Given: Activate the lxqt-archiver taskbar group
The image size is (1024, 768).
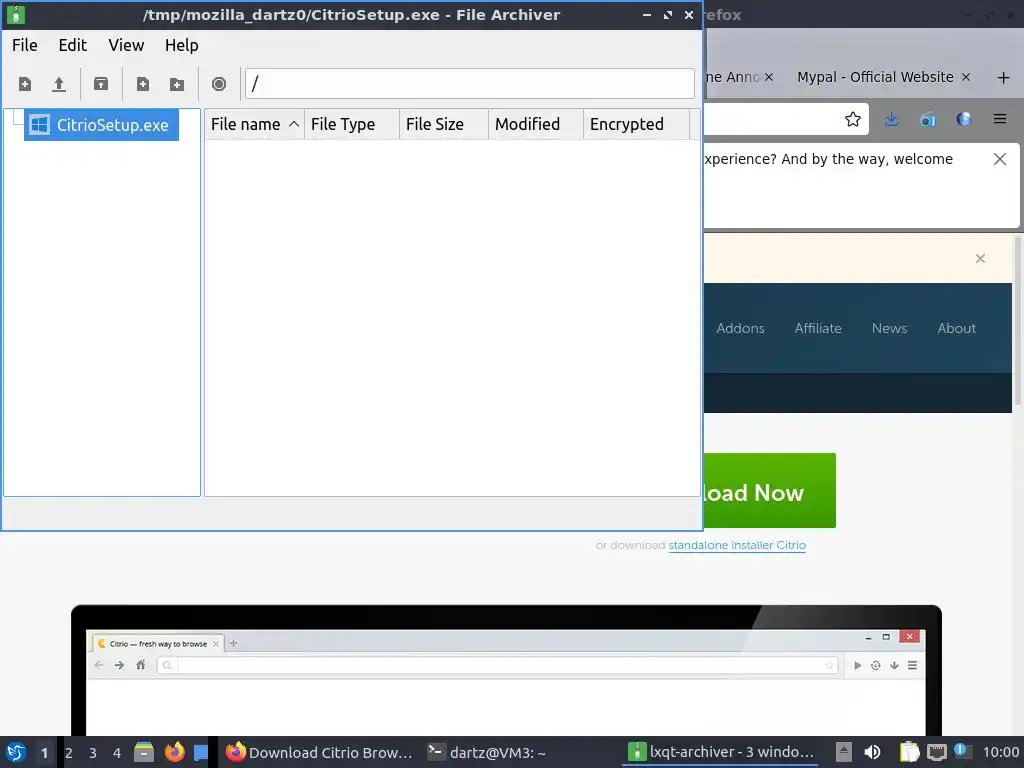Looking at the screenshot, I should pos(721,752).
